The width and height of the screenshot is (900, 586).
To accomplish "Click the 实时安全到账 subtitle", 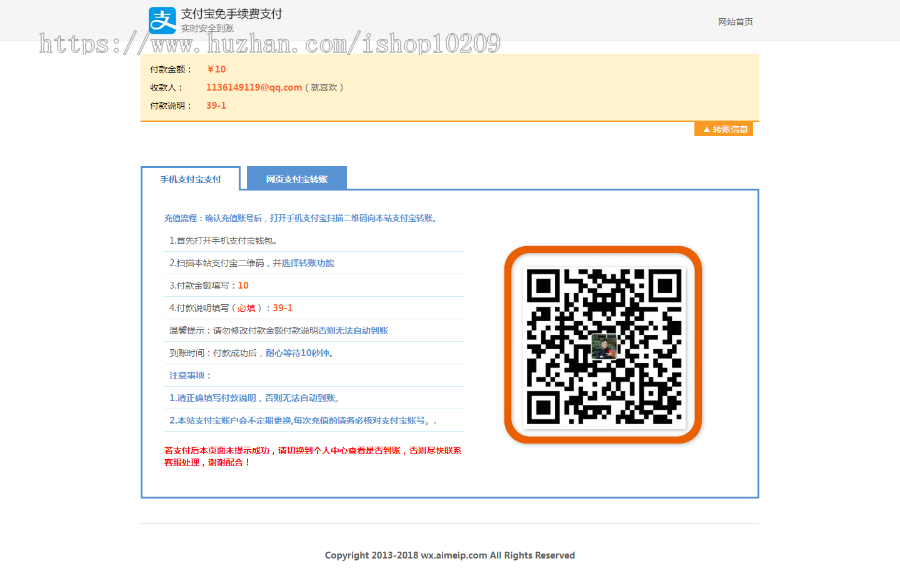I will pos(208,28).
